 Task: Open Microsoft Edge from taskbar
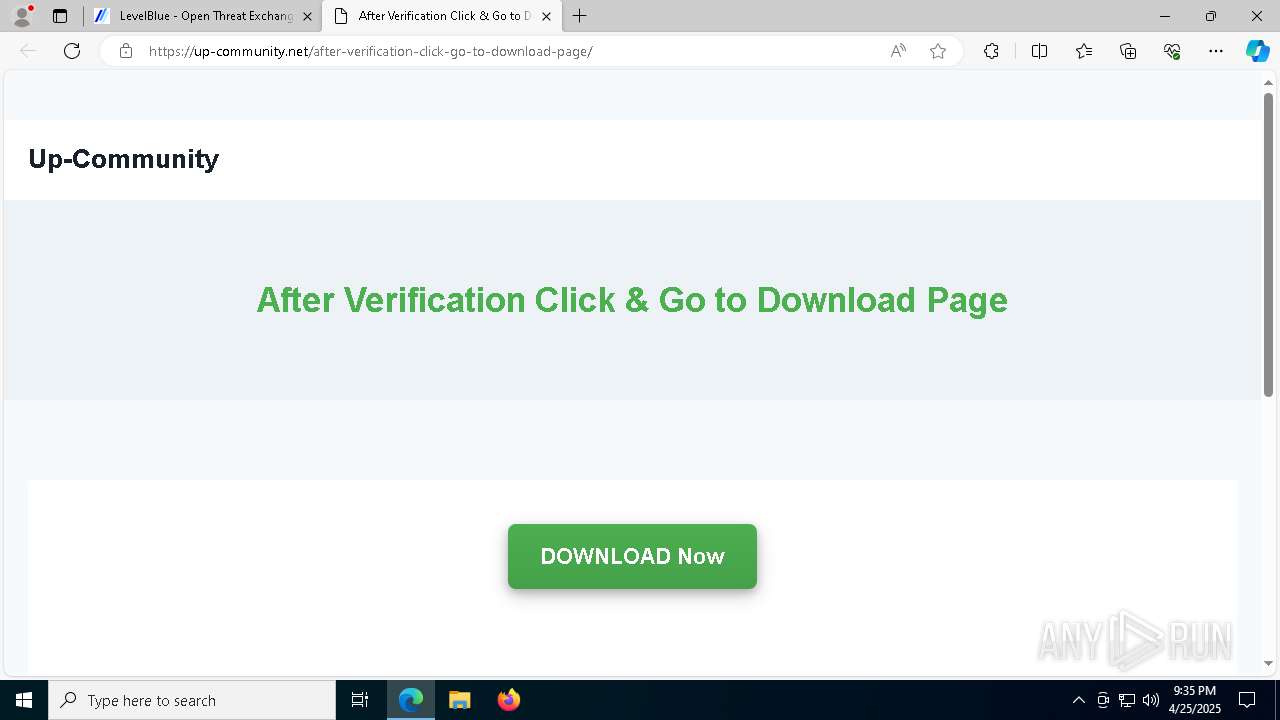click(411, 700)
